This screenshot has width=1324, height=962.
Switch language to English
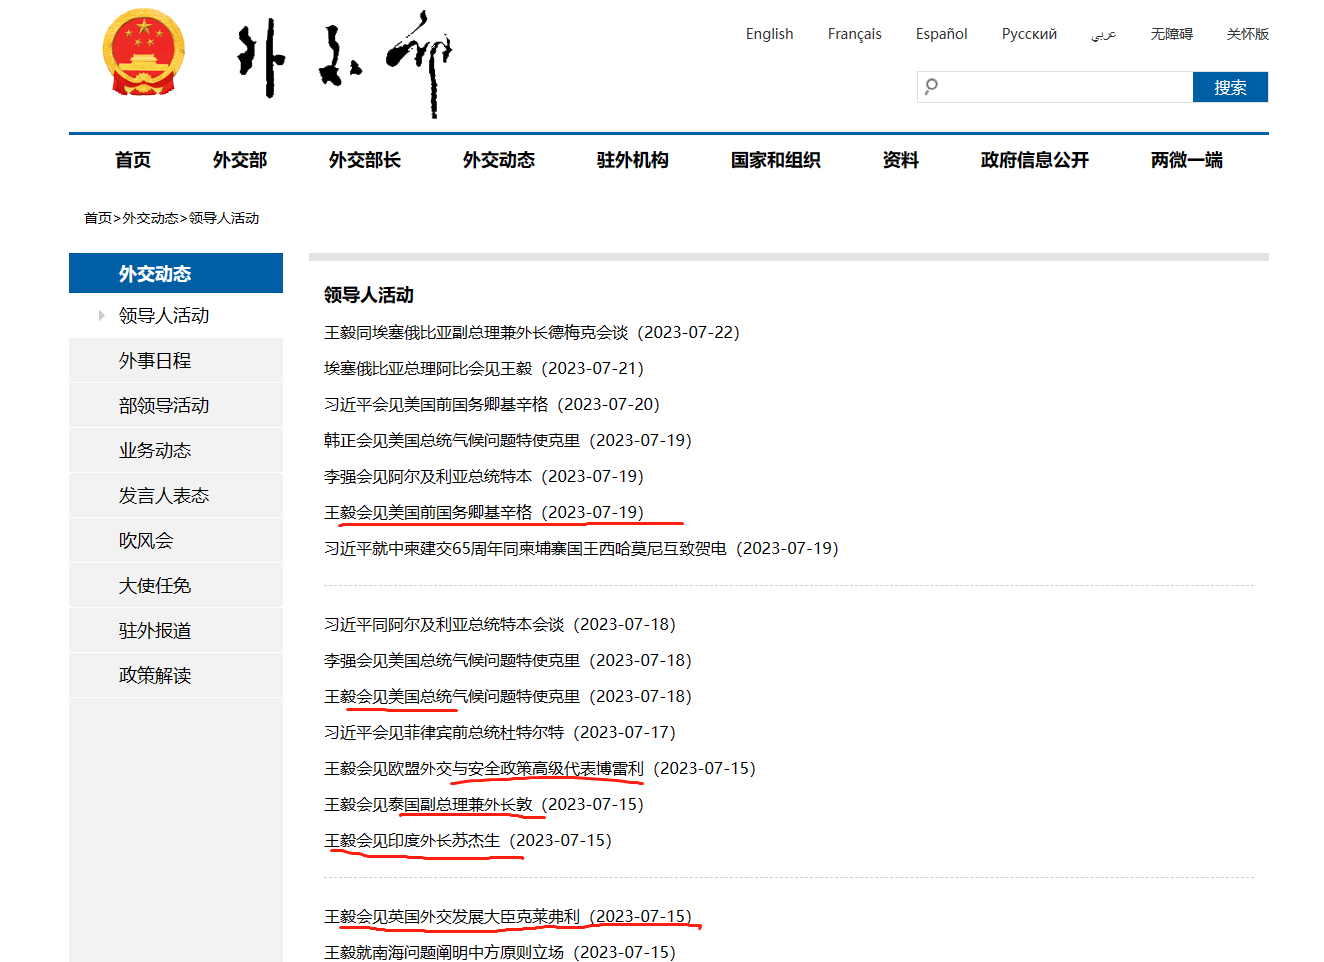click(769, 34)
